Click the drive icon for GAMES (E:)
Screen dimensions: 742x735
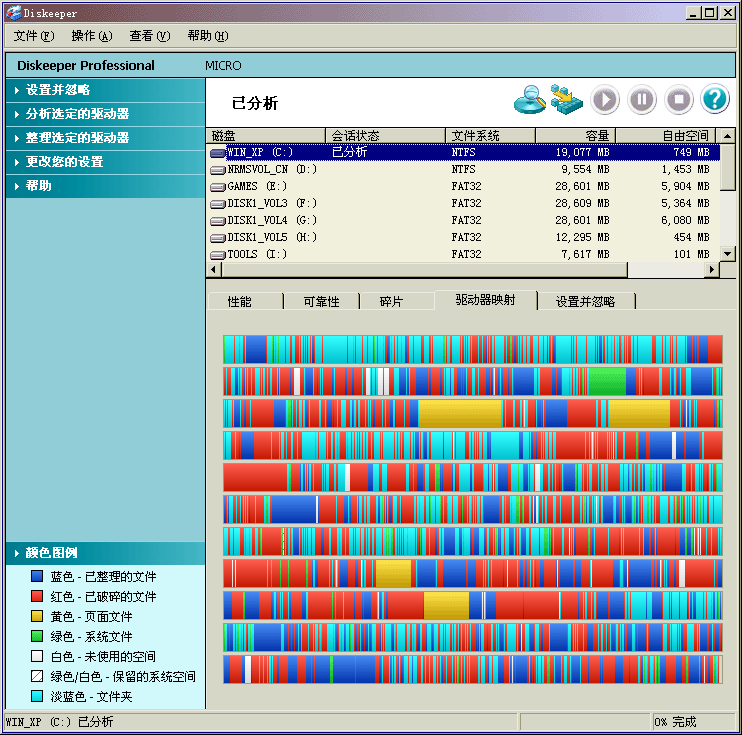click(x=218, y=186)
